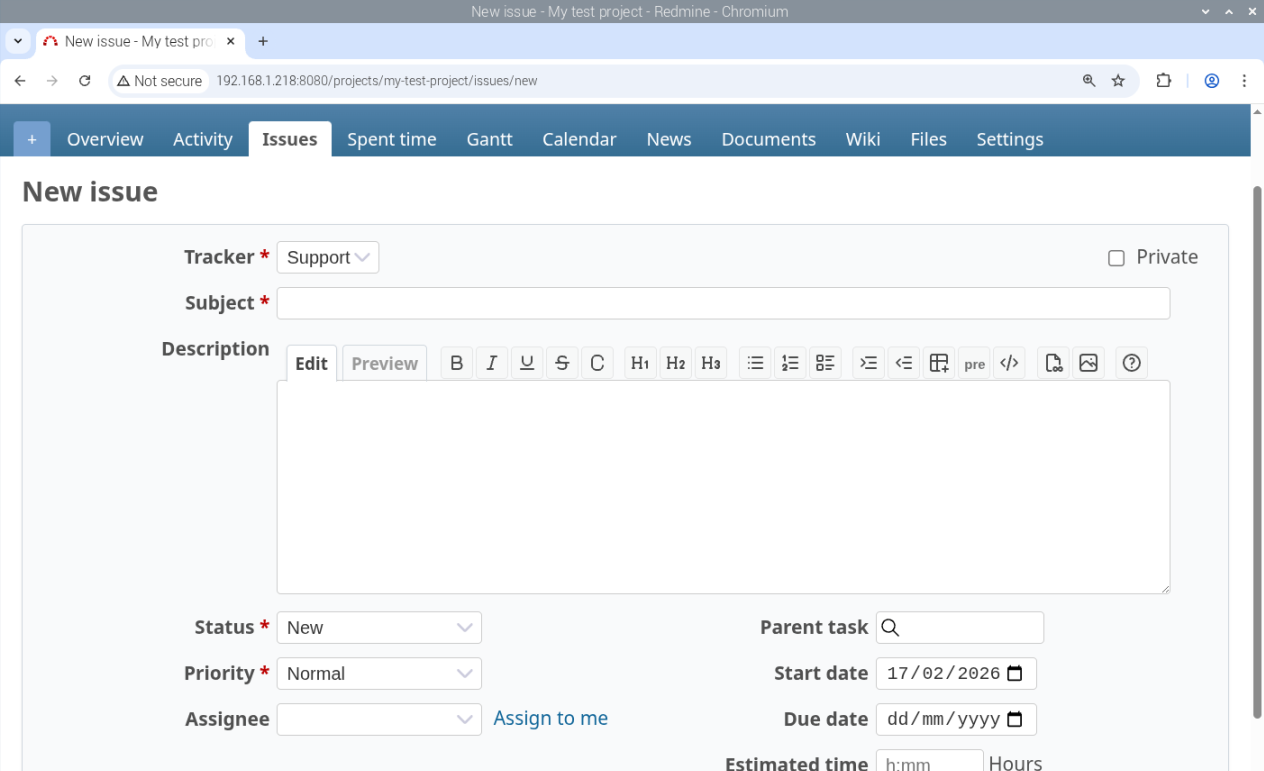Open the formatting help dialog
Viewport: 1264px width, 771px height.
1131,362
